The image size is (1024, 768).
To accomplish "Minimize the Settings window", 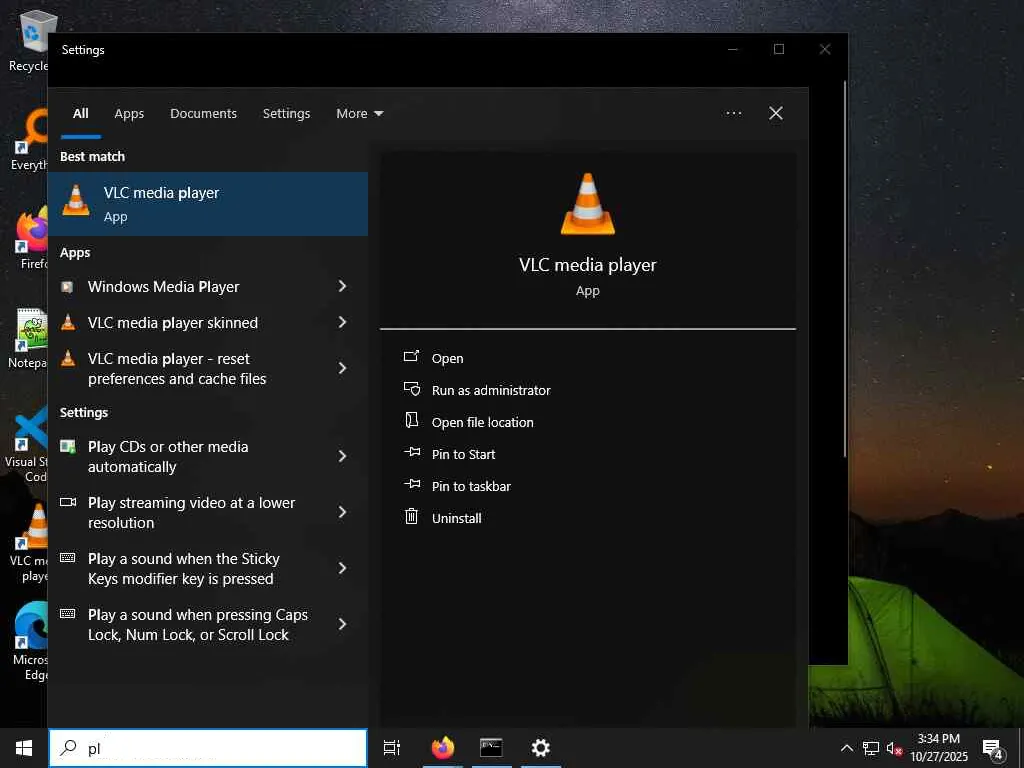I will click(x=733, y=50).
